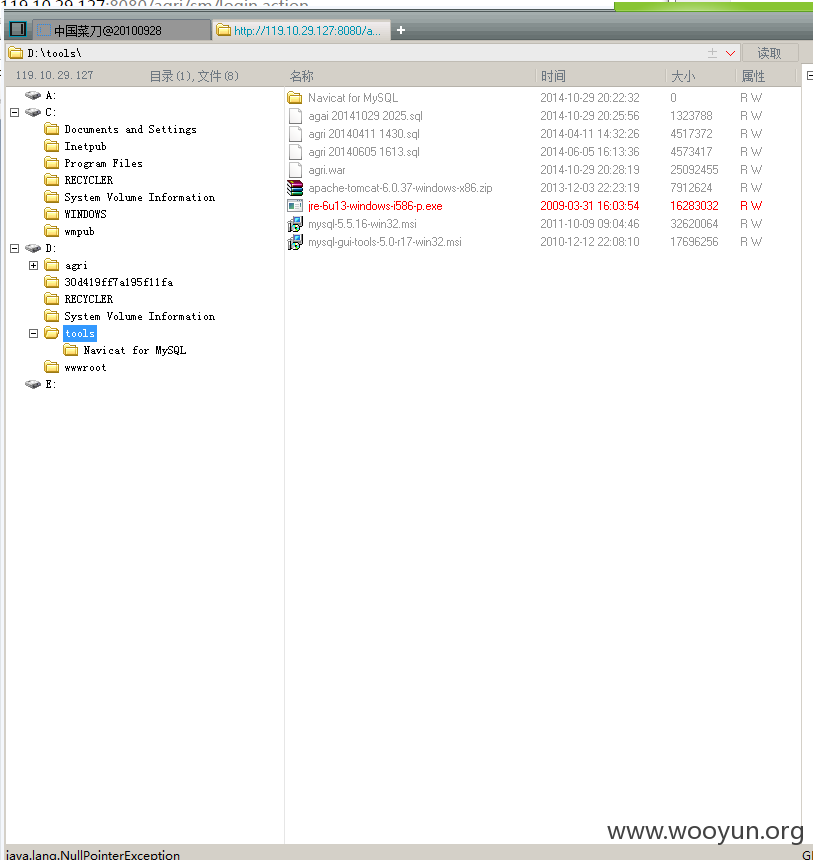Select the http://119.10.29.127:8080 tab

[302, 30]
